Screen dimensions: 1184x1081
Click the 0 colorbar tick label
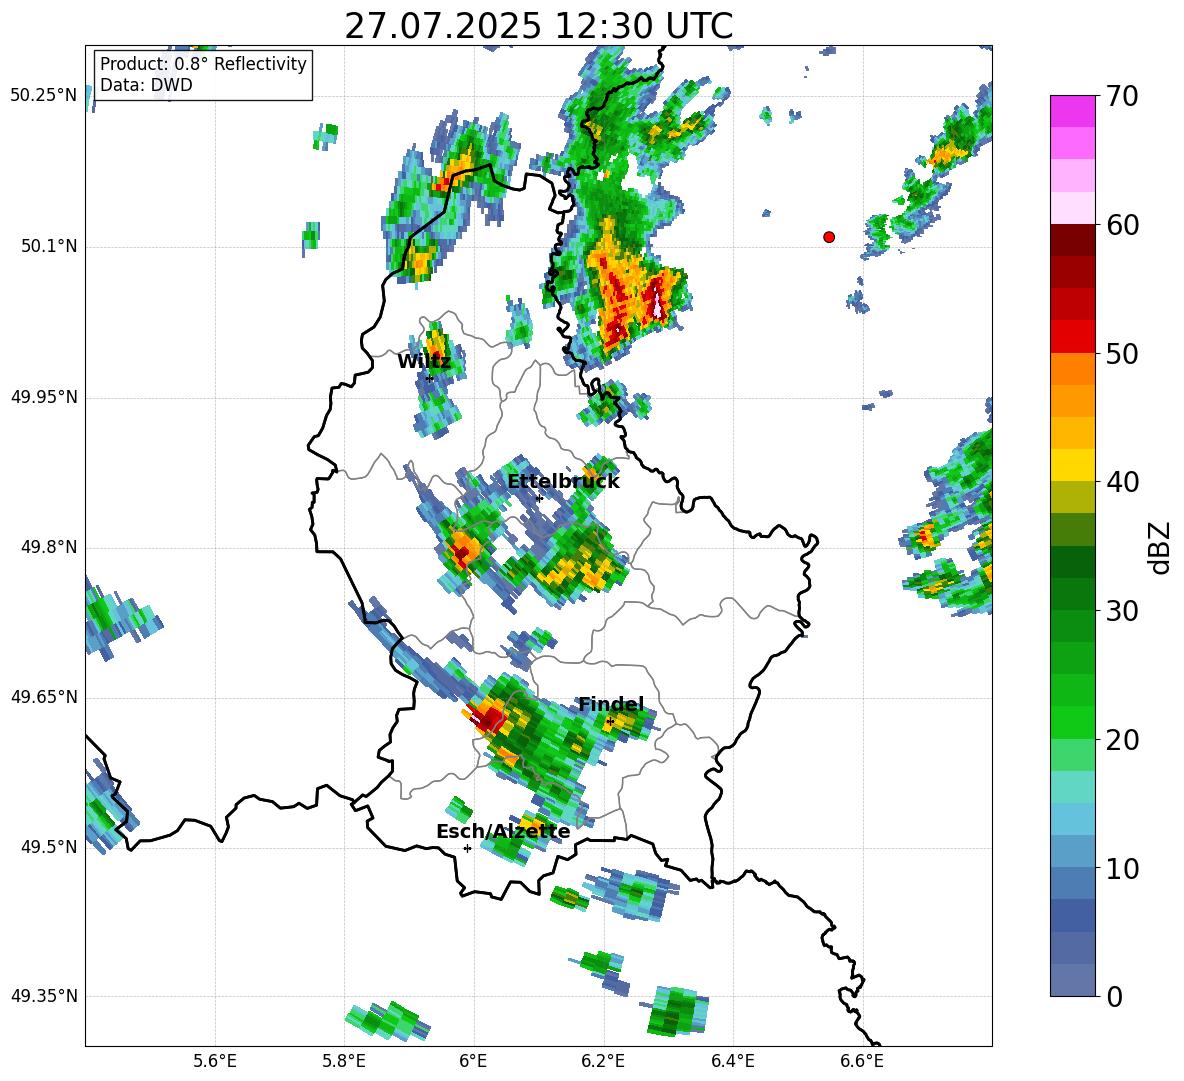coord(1113,996)
